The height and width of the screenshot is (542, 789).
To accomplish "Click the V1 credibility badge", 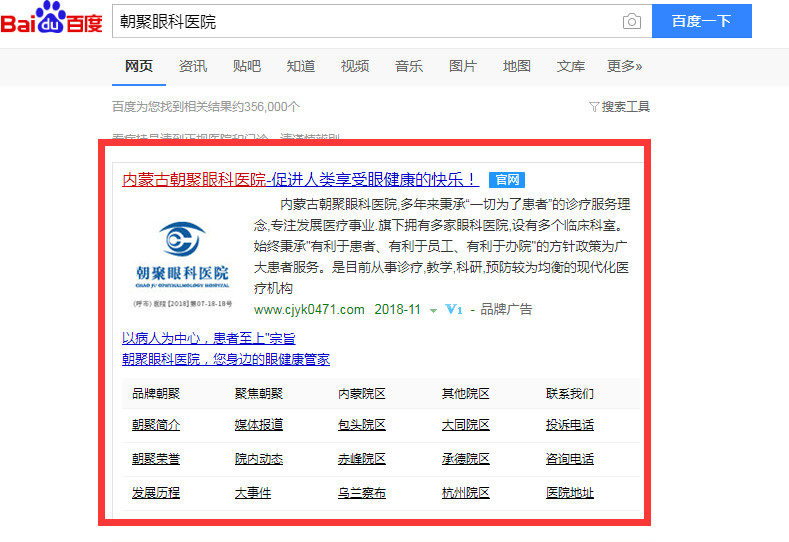I will [454, 309].
